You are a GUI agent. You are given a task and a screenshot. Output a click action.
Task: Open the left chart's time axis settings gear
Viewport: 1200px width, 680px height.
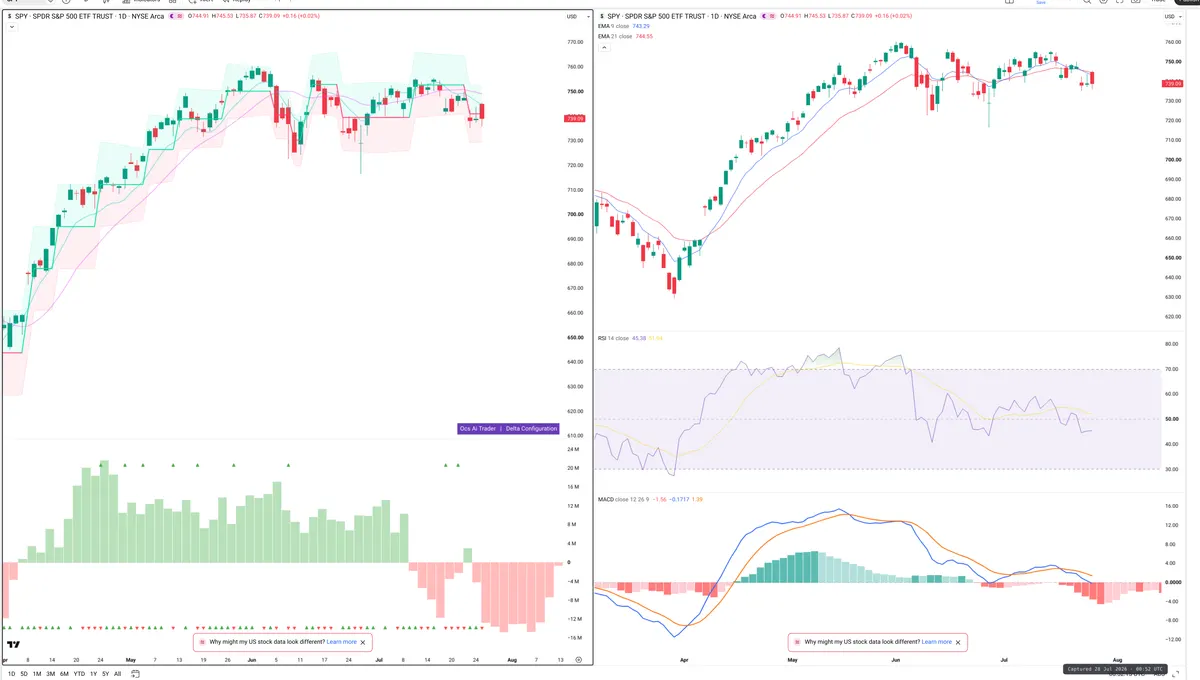click(x=578, y=660)
